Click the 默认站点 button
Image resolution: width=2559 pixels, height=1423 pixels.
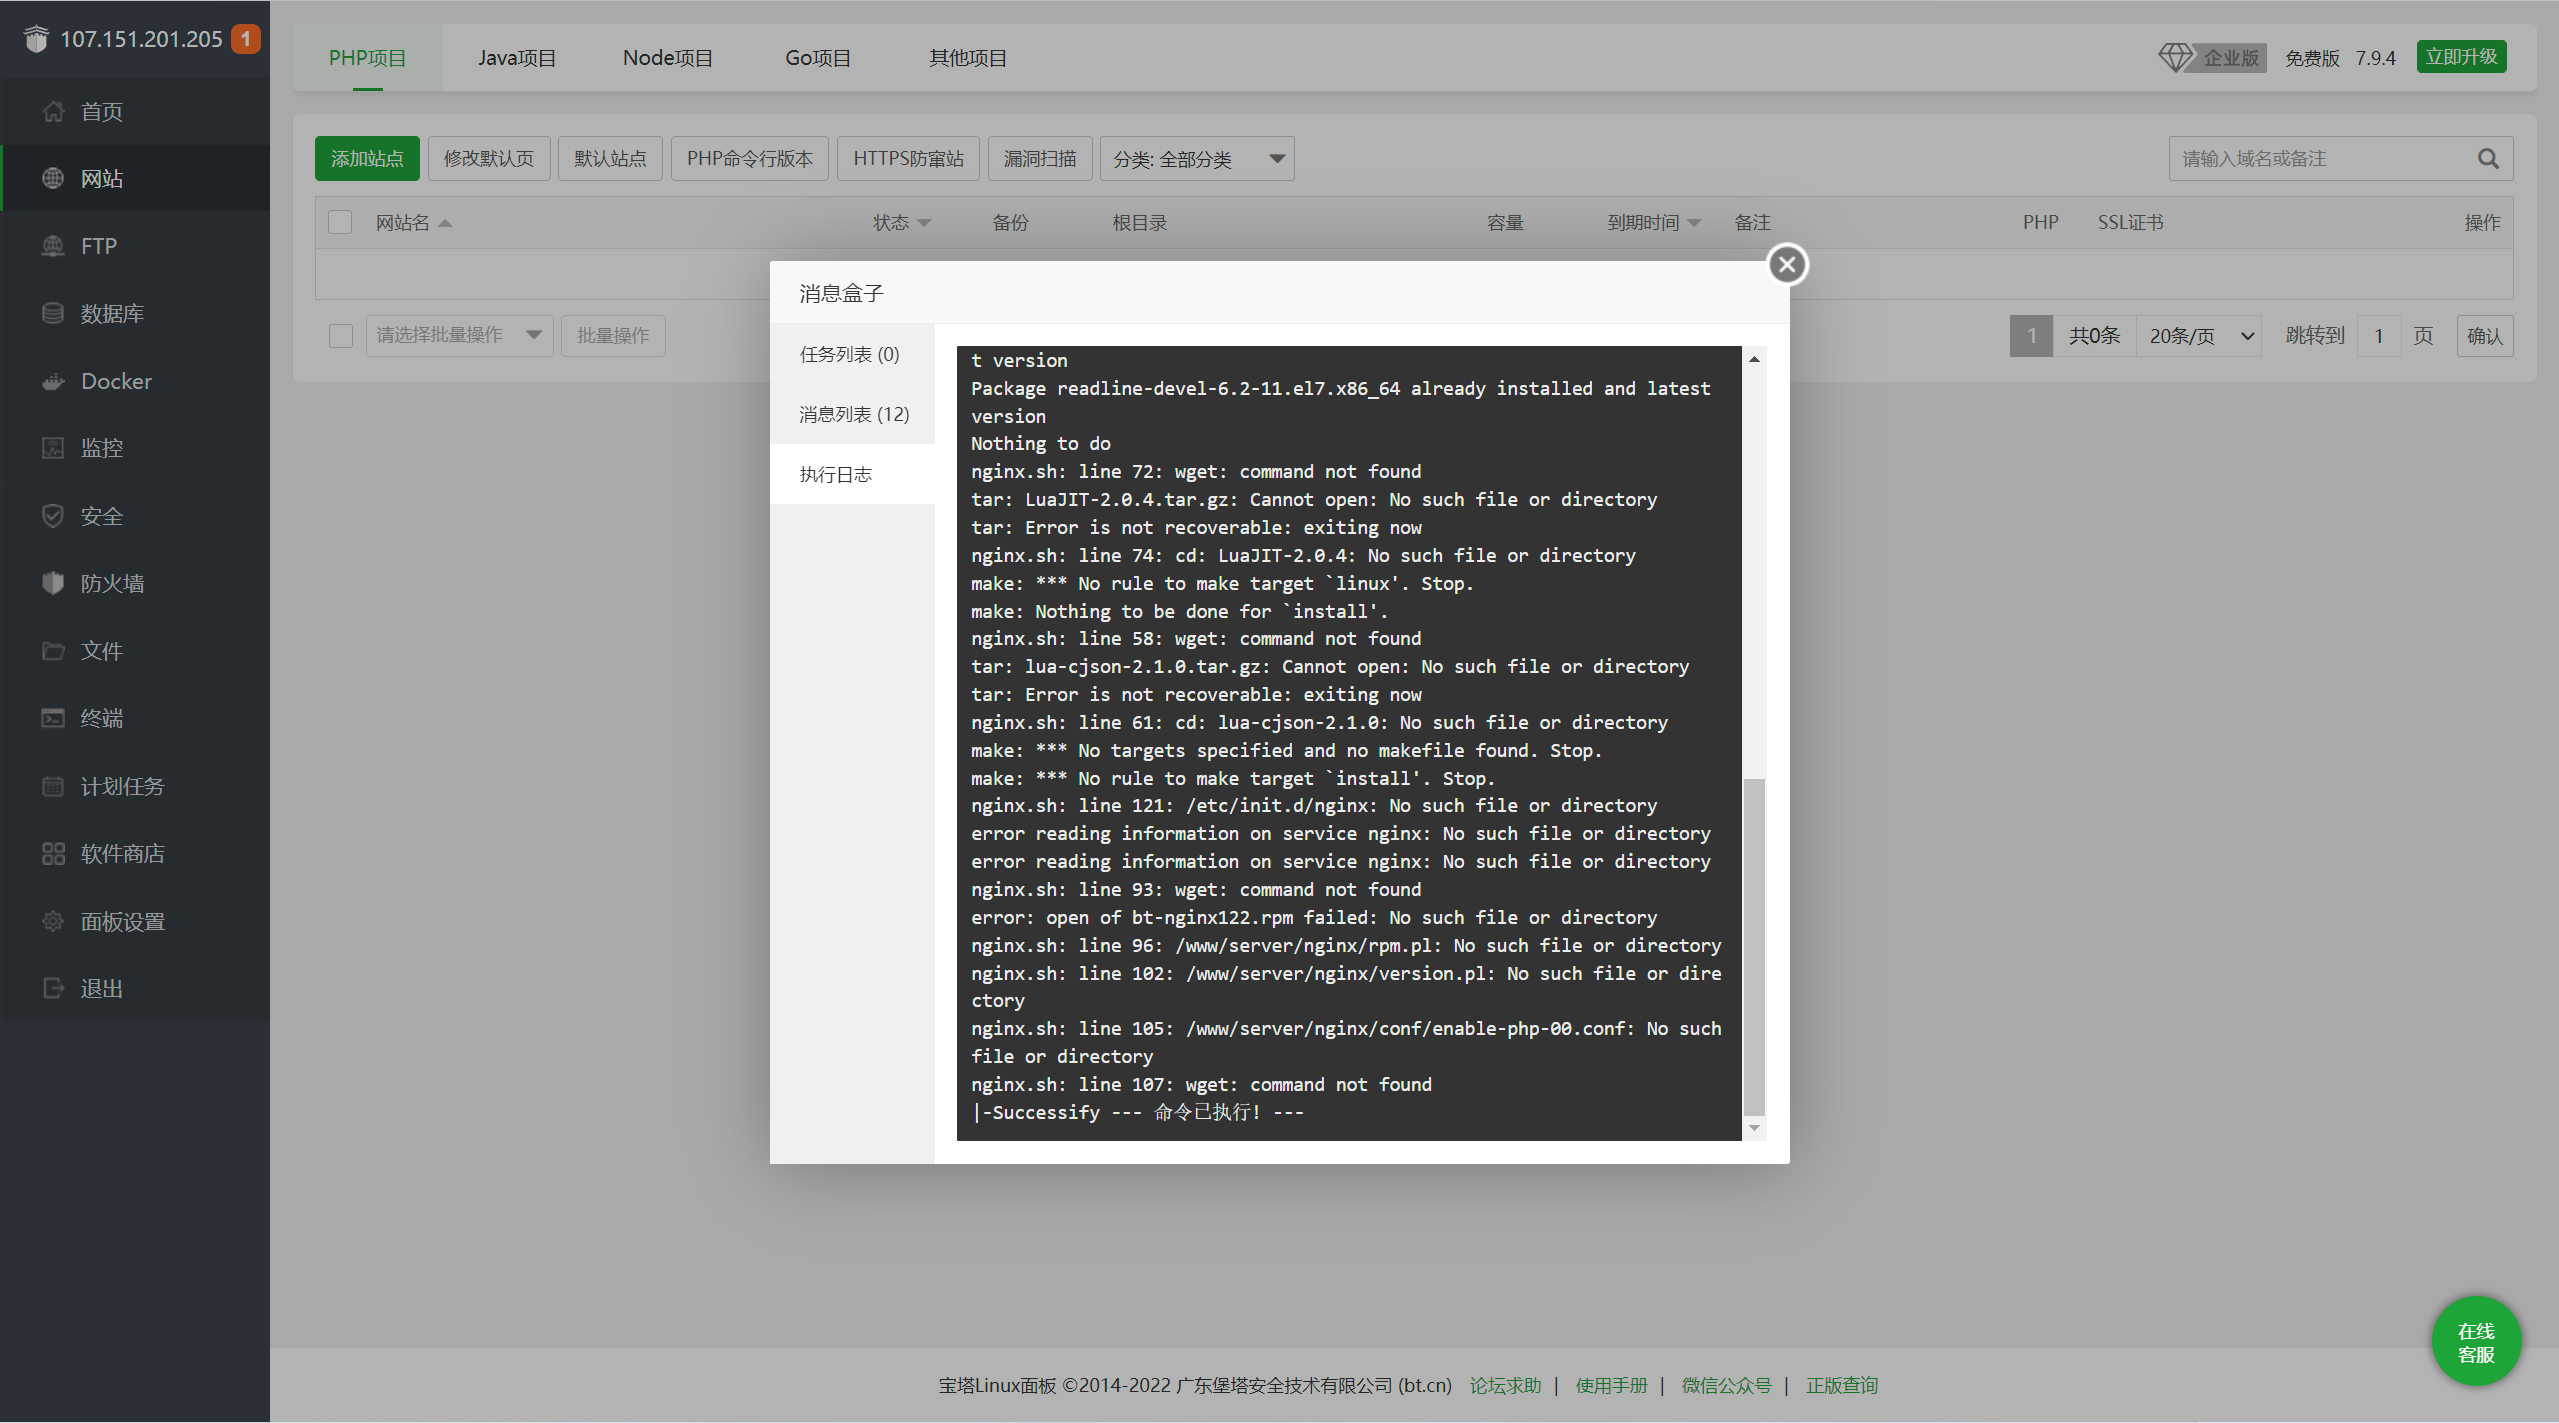coord(610,159)
